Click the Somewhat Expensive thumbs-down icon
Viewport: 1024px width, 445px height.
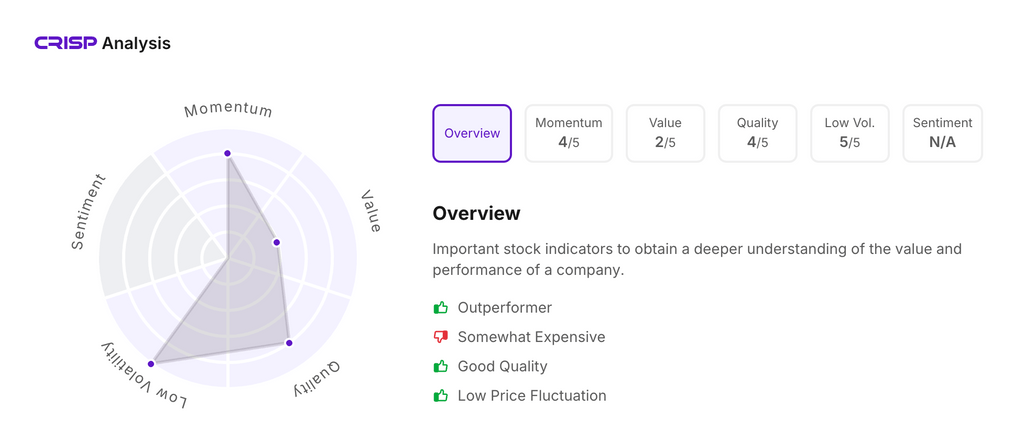441,337
